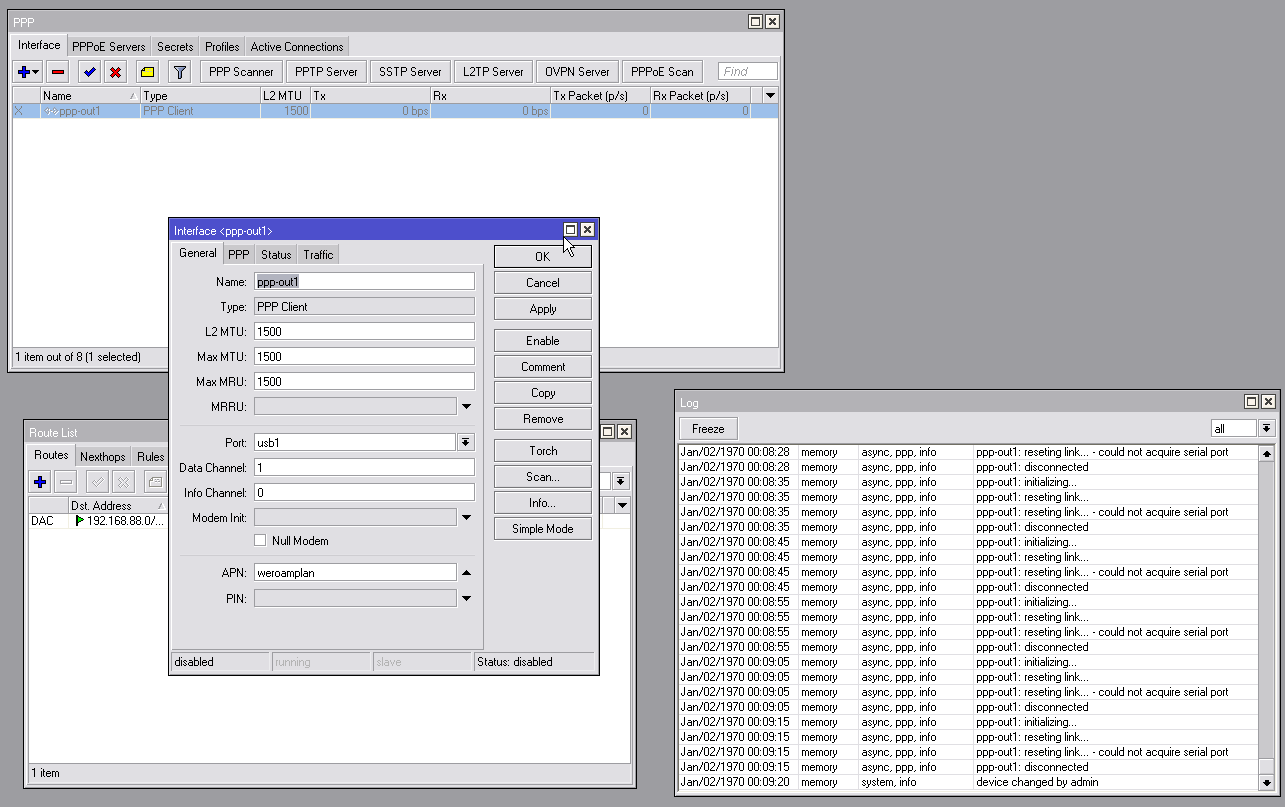Image resolution: width=1285 pixels, height=807 pixels.
Task: Click the blue plus icon in Route List
Action: 40,482
